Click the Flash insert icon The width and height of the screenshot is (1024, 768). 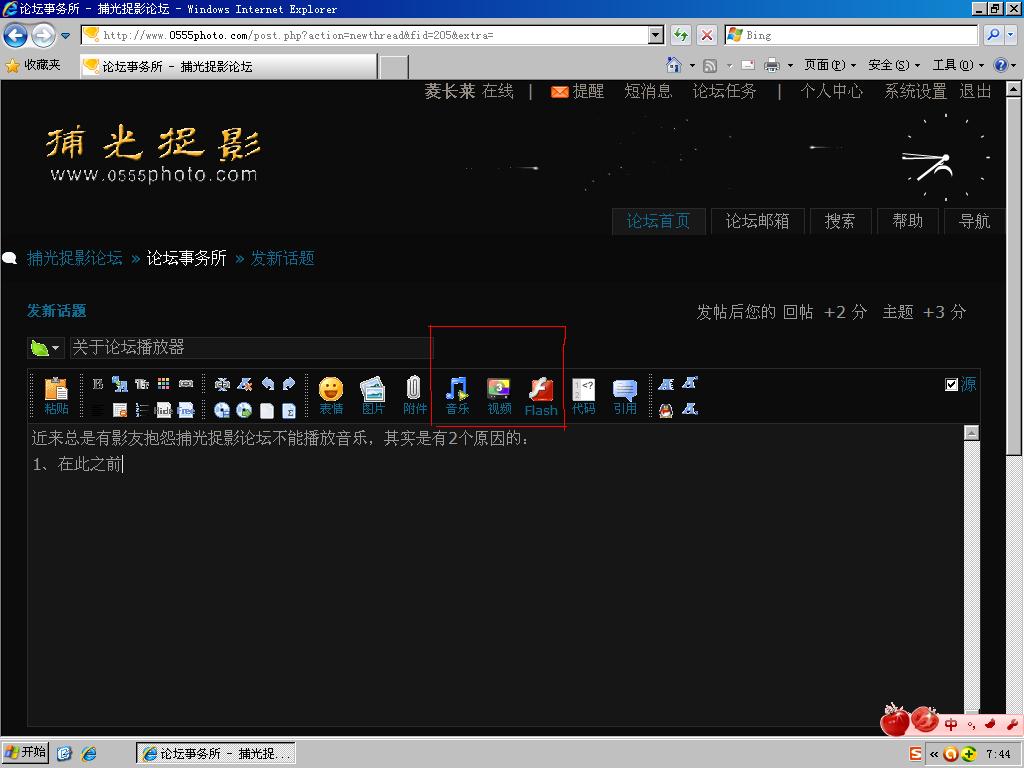(x=541, y=395)
